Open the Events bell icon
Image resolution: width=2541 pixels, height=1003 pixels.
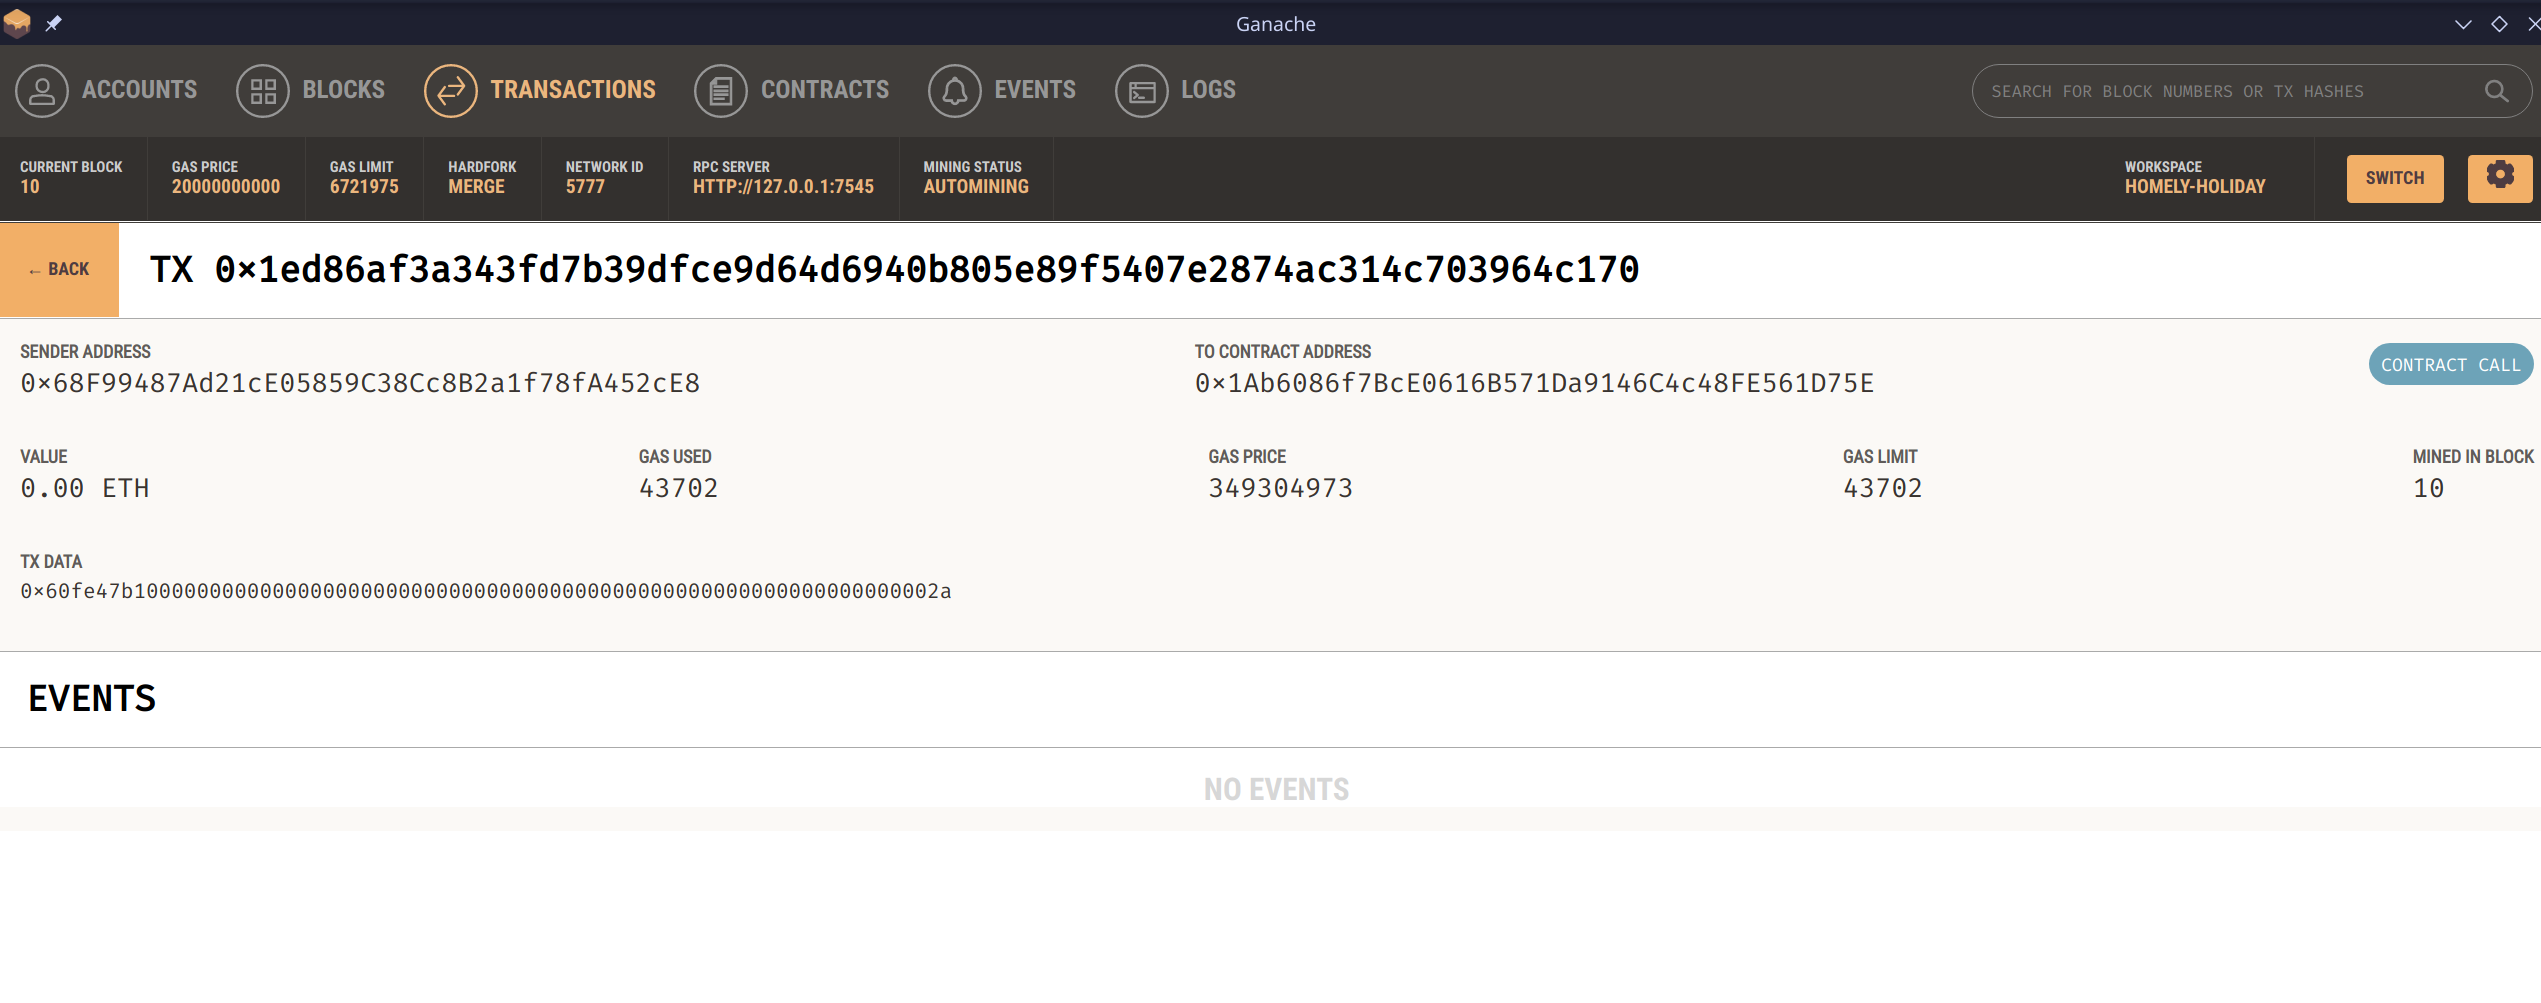coord(954,91)
